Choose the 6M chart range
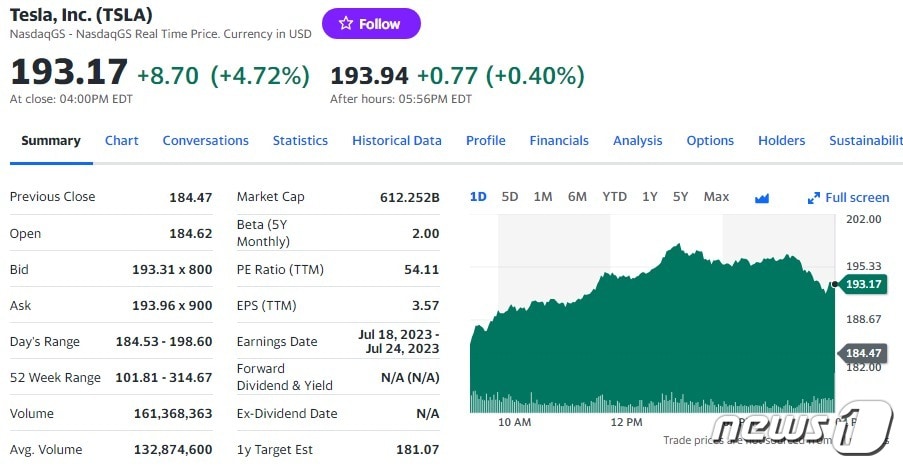This screenshot has width=903, height=467. click(x=577, y=197)
